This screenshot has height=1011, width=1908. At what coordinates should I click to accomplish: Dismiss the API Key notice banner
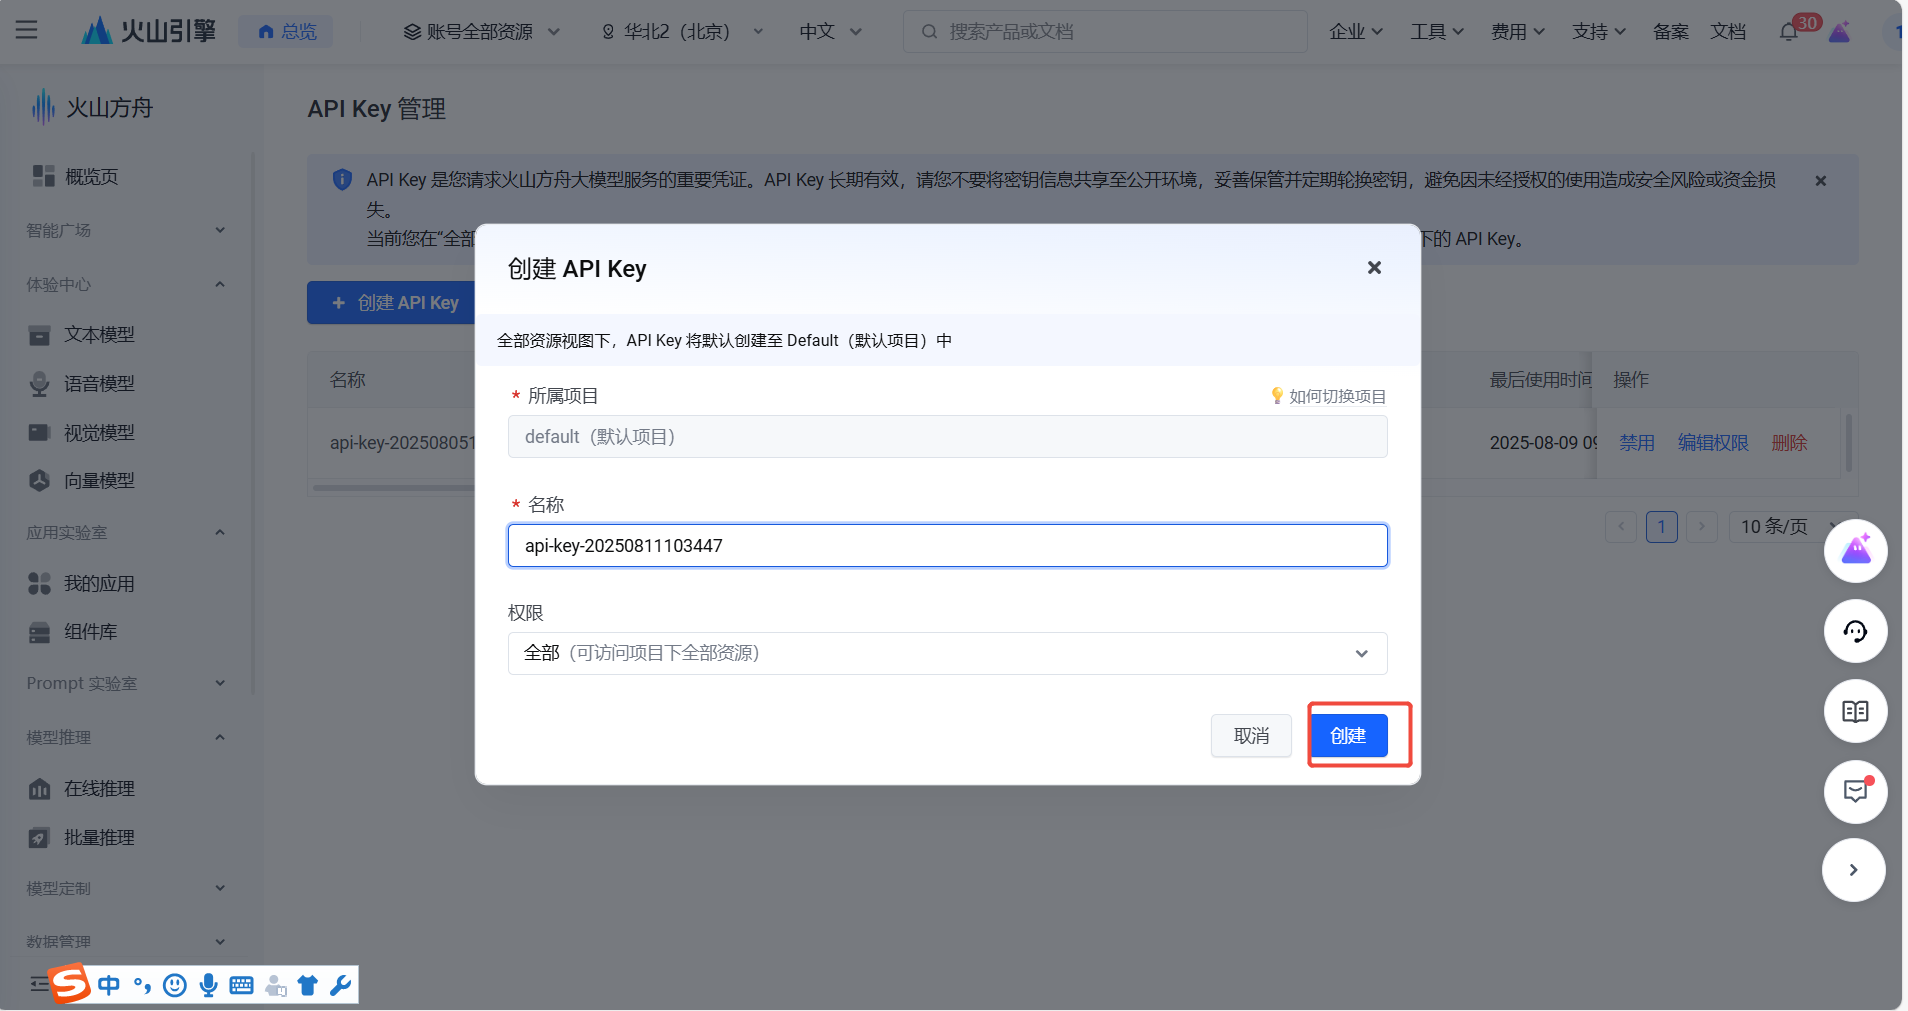click(1820, 181)
